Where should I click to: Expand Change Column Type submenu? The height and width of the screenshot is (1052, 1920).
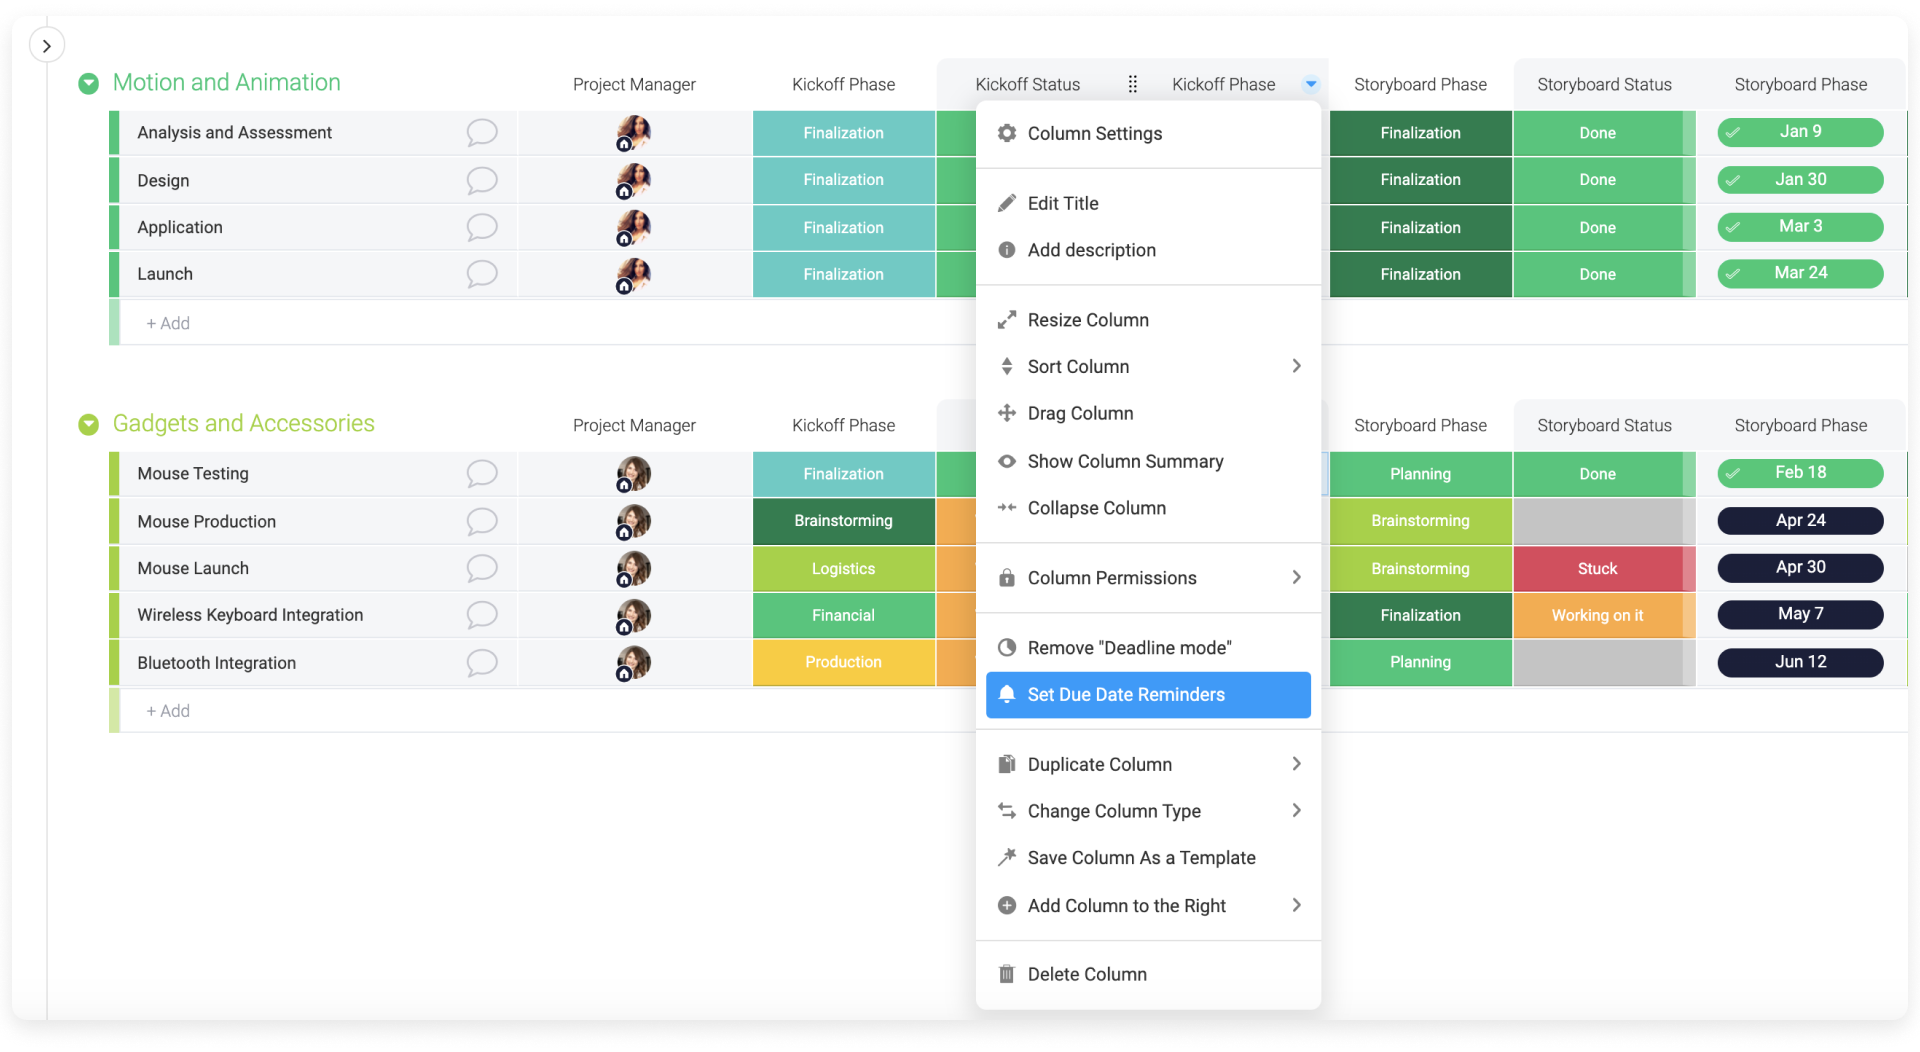pyautogui.click(x=1148, y=811)
